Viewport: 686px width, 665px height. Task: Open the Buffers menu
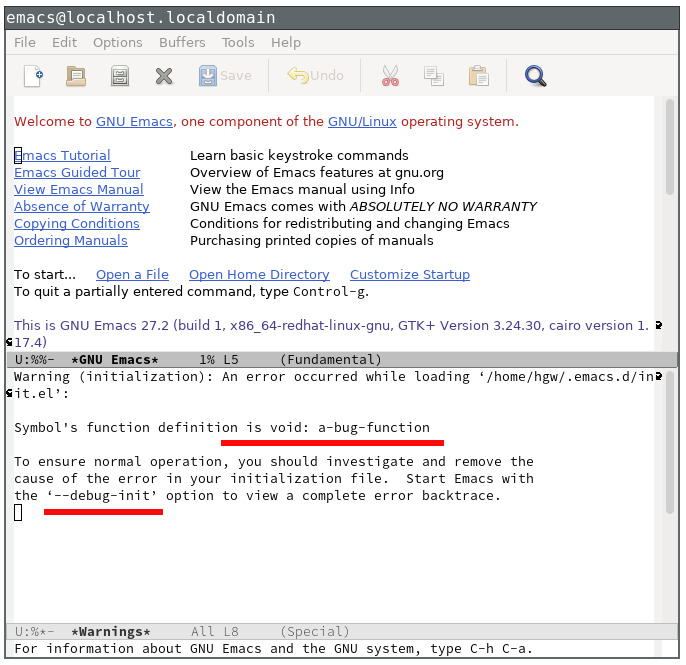pyautogui.click(x=182, y=42)
